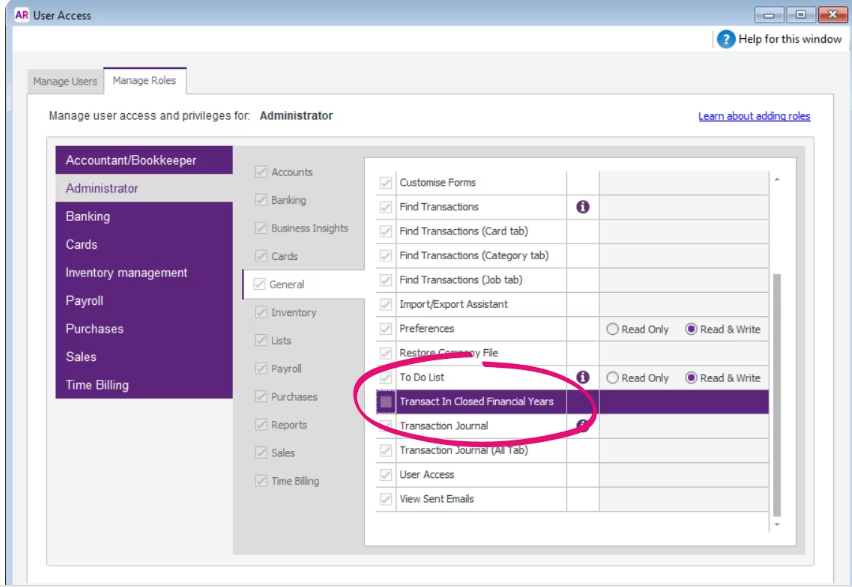
Task: Switch to the Manage Users tab
Action: coord(65,81)
